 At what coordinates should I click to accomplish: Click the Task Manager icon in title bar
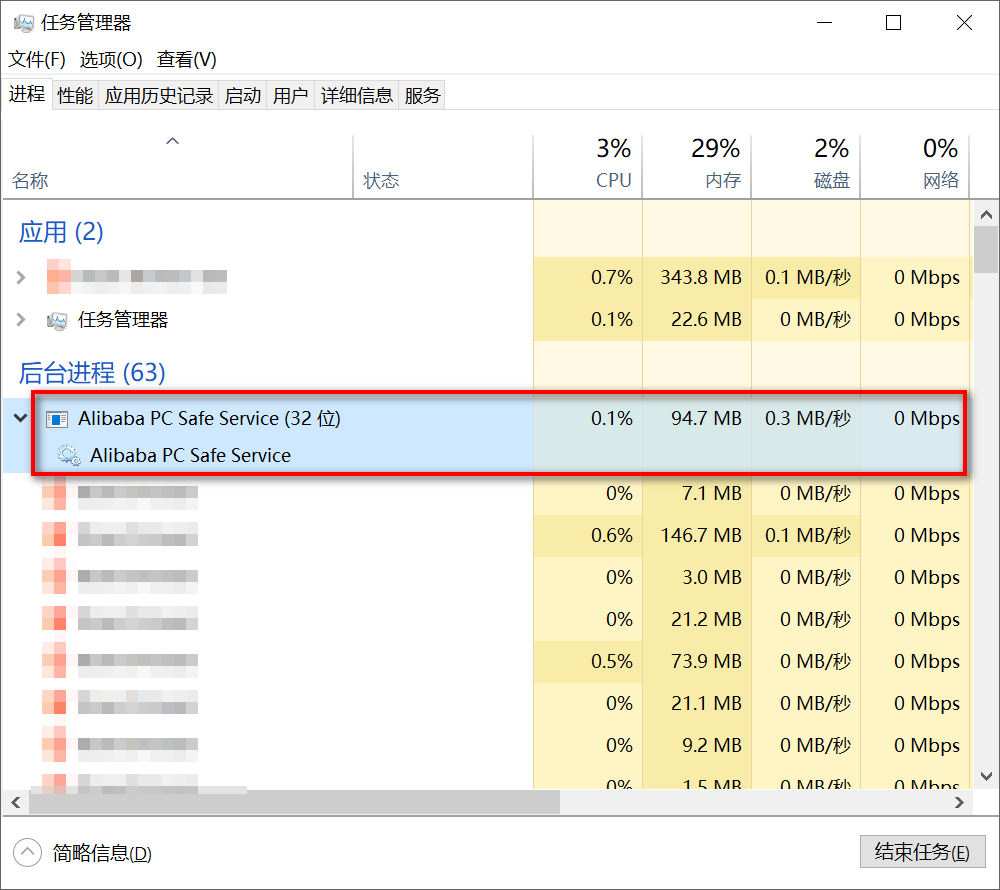[x=22, y=22]
